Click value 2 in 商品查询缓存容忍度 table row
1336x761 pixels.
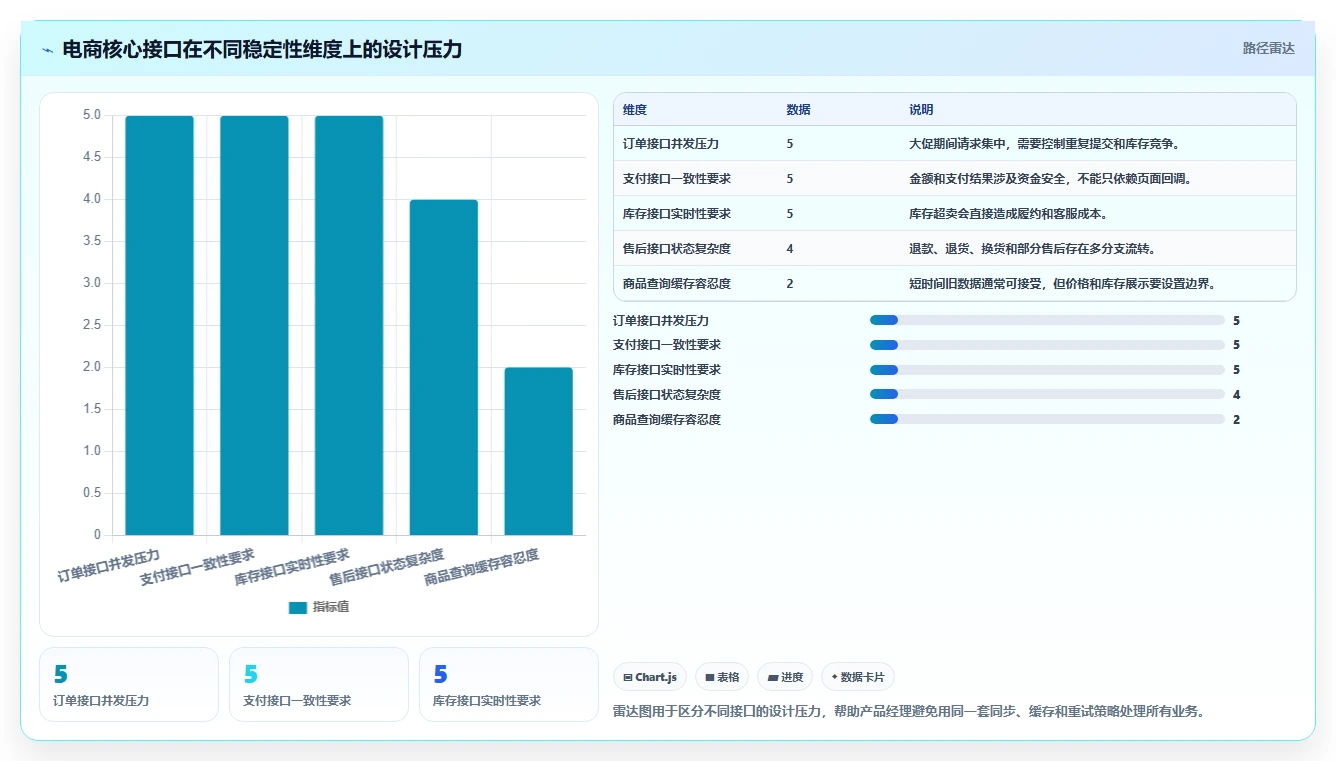(790, 284)
